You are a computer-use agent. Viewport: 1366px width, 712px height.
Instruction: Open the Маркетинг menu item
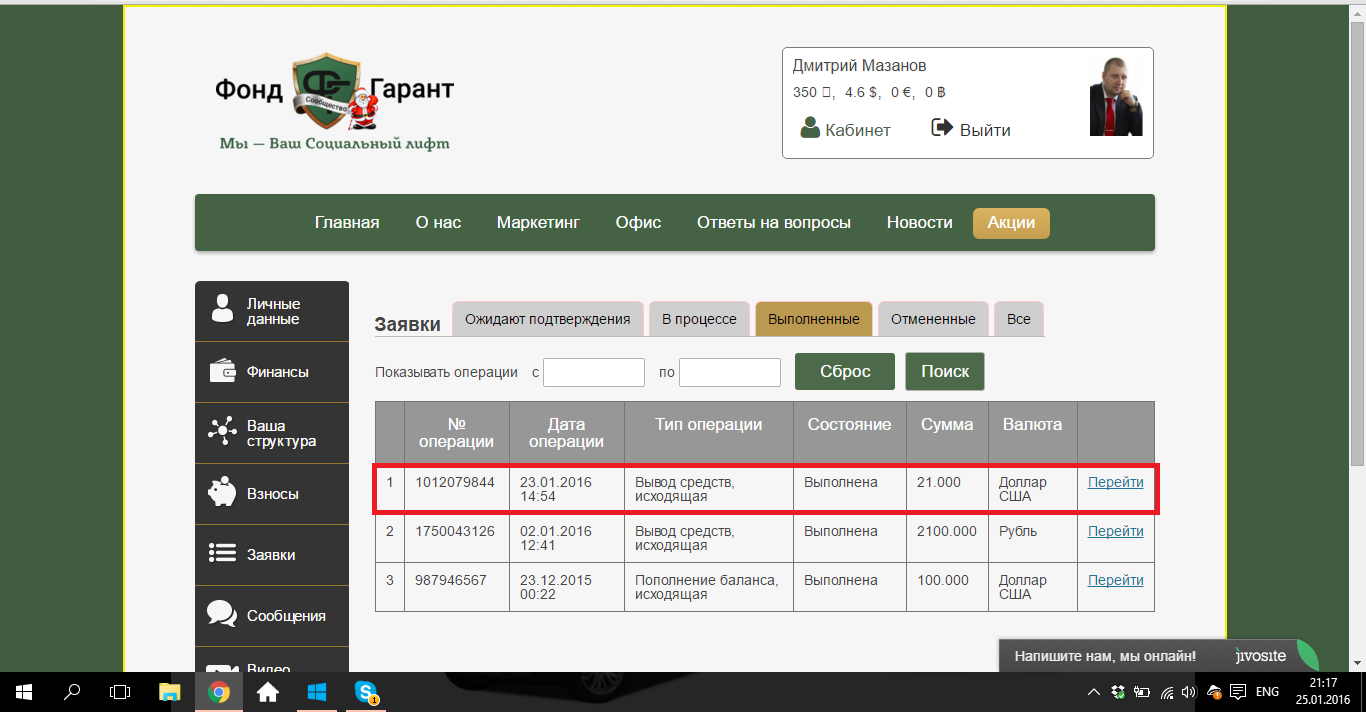pyautogui.click(x=538, y=222)
